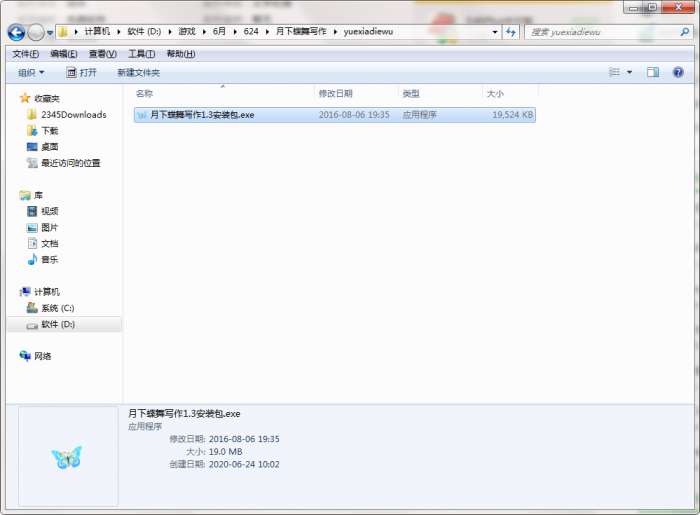The width and height of the screenshot is (700, 515).
Task: Open the 工具(T) menu
Action: tap(142, 54)
